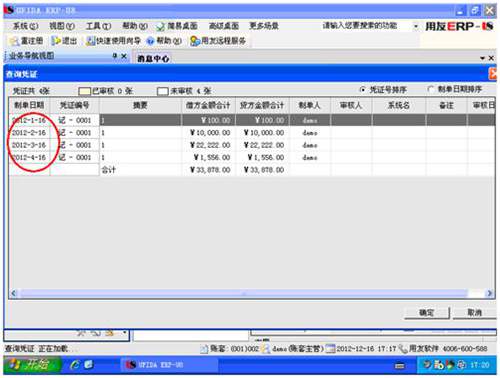Select the voucher row dated 2012-3-16

(252, 145)
